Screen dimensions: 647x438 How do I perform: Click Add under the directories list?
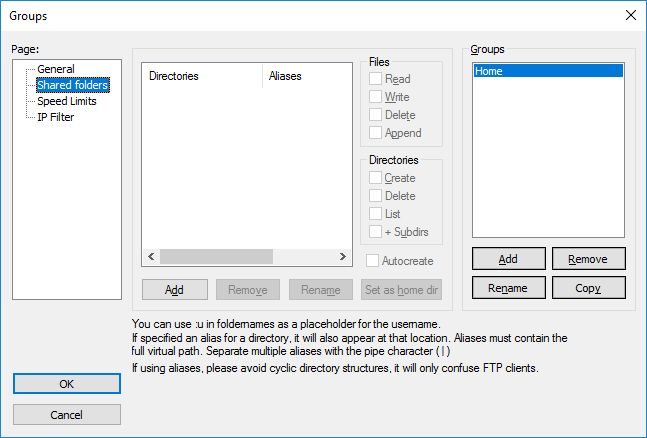tap(174, 290)
